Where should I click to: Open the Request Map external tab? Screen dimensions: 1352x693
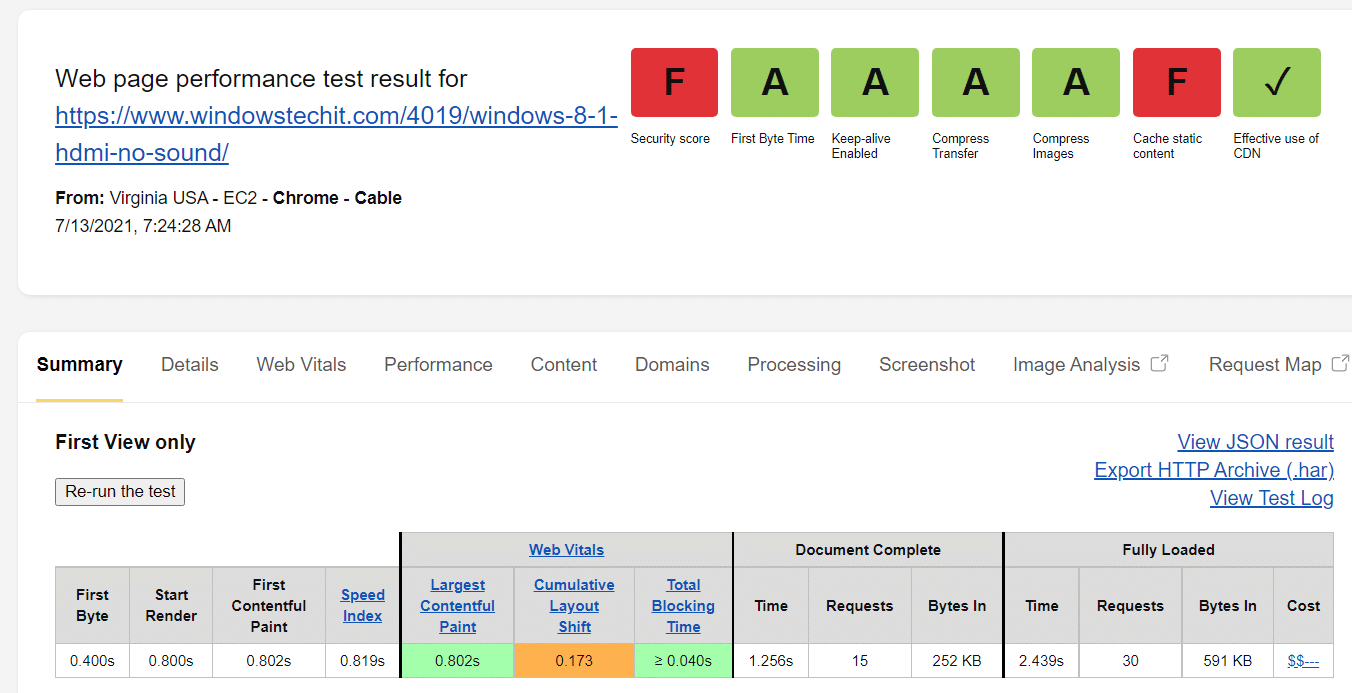(1278, 365)
